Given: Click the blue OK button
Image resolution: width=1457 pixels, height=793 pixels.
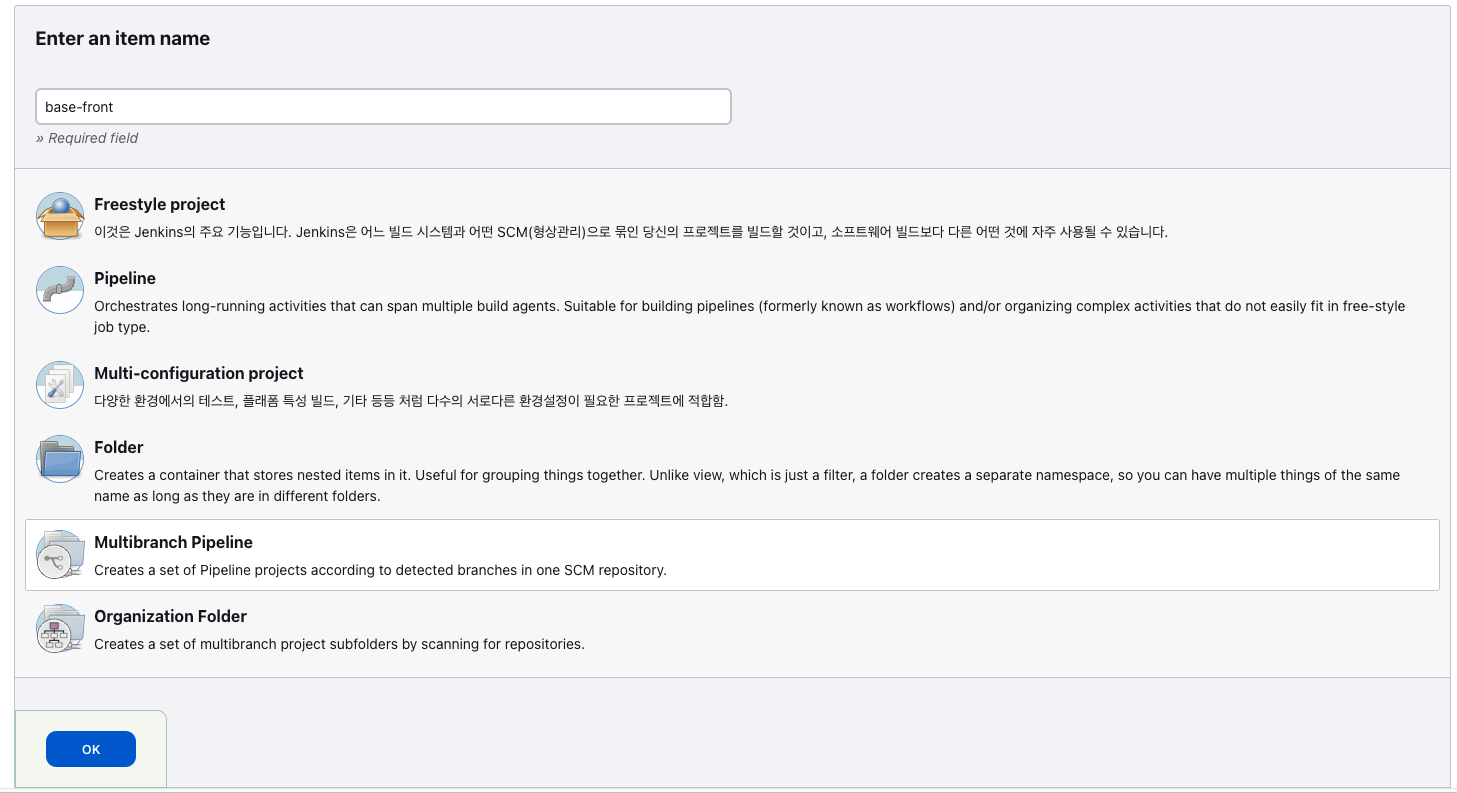Looking at the screenshot, I should (91, 749).
